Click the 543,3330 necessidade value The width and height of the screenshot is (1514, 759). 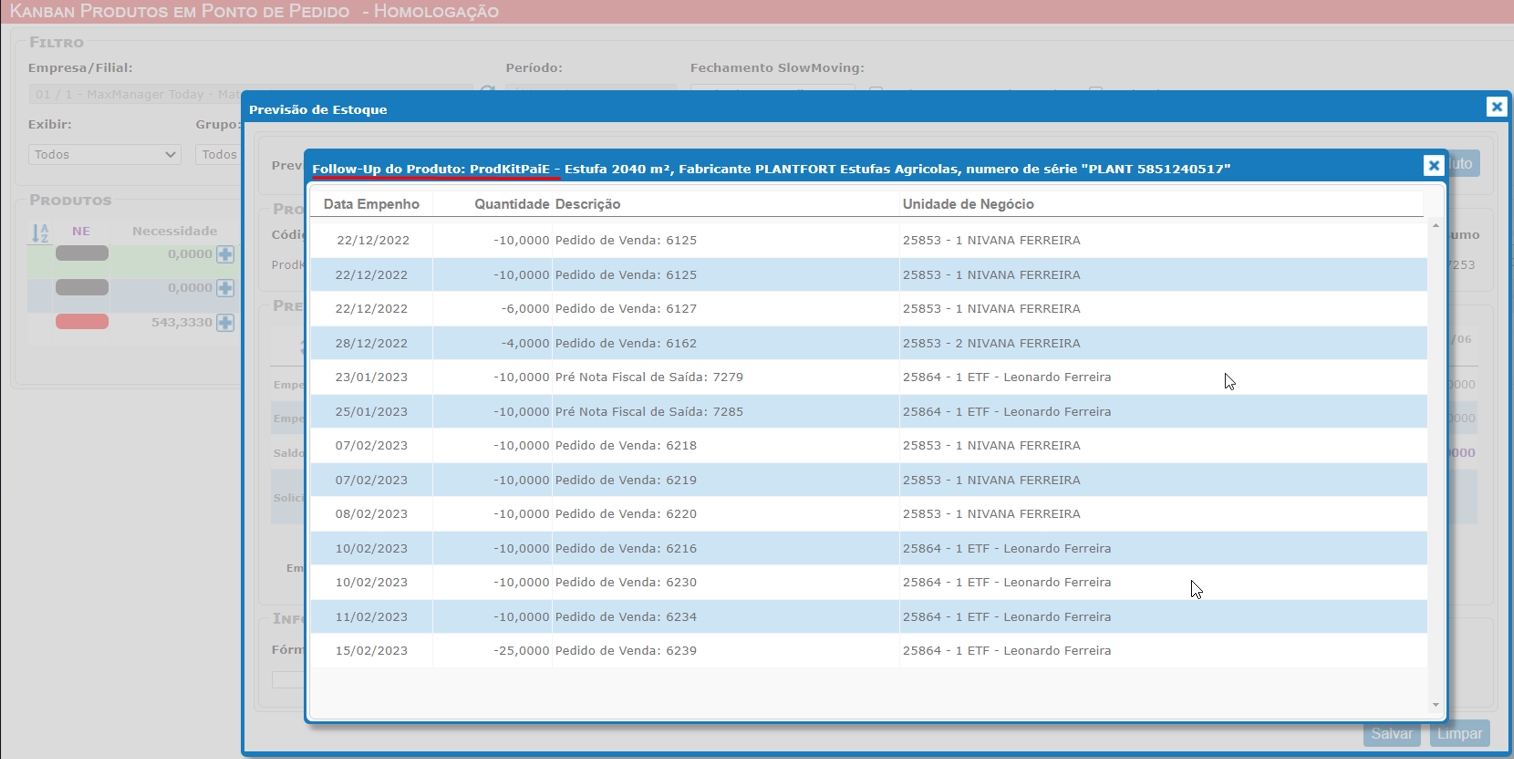(x=182, y=322)
